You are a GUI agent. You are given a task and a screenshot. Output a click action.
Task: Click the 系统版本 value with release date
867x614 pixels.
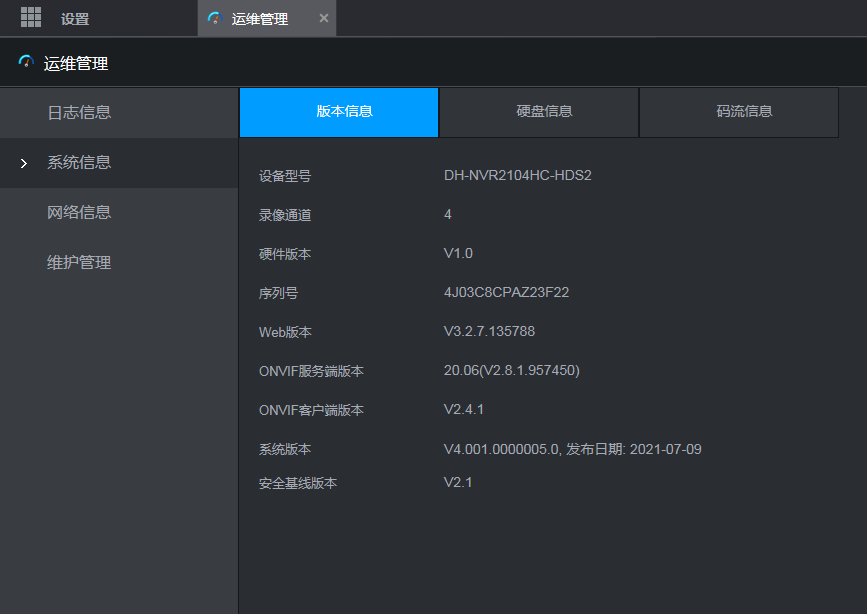click(x=572, y=449)
